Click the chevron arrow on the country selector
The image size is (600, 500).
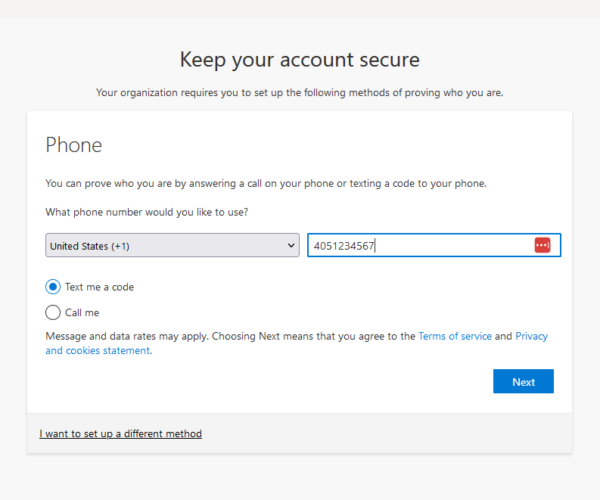coord(291,246)
